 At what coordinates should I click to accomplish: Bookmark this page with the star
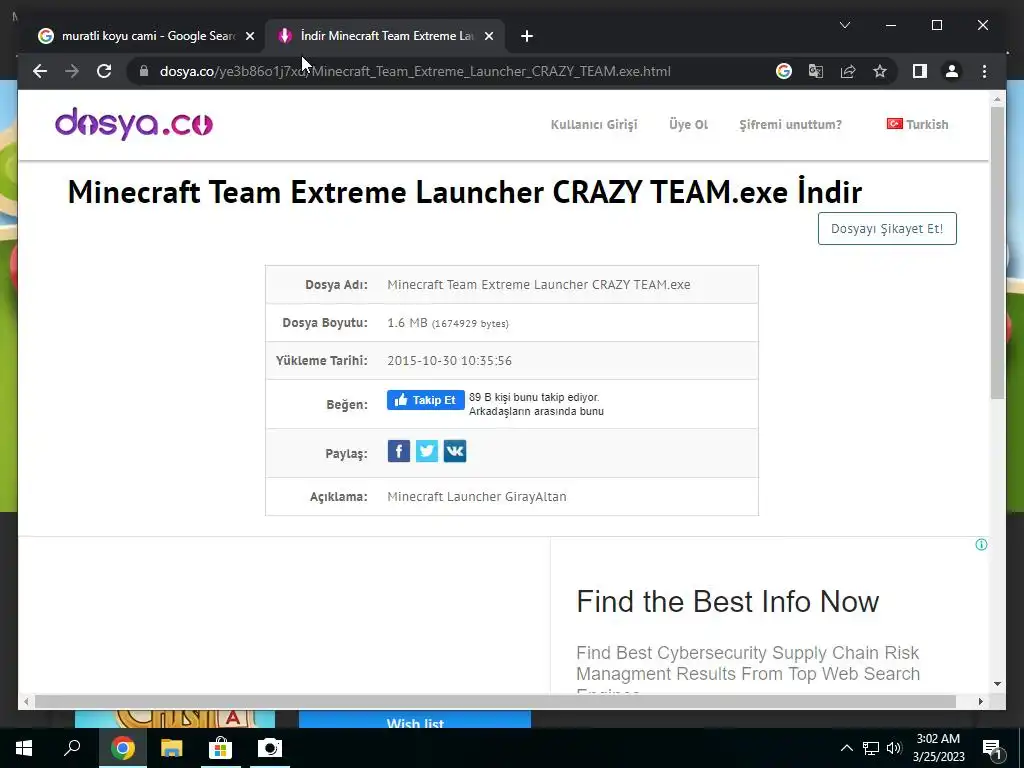[x=880, y=71]
